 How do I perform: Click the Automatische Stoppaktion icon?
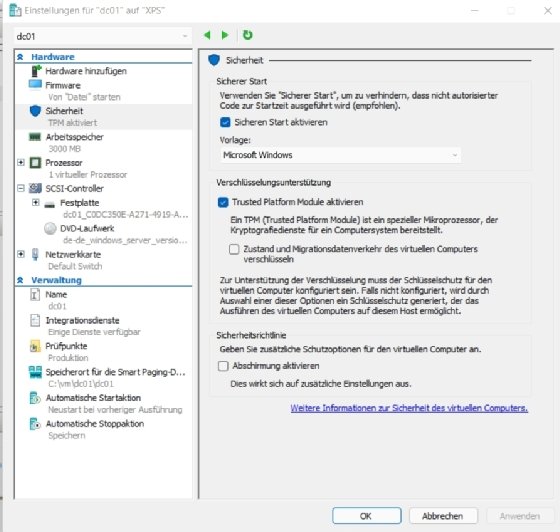tap(35, 424)
